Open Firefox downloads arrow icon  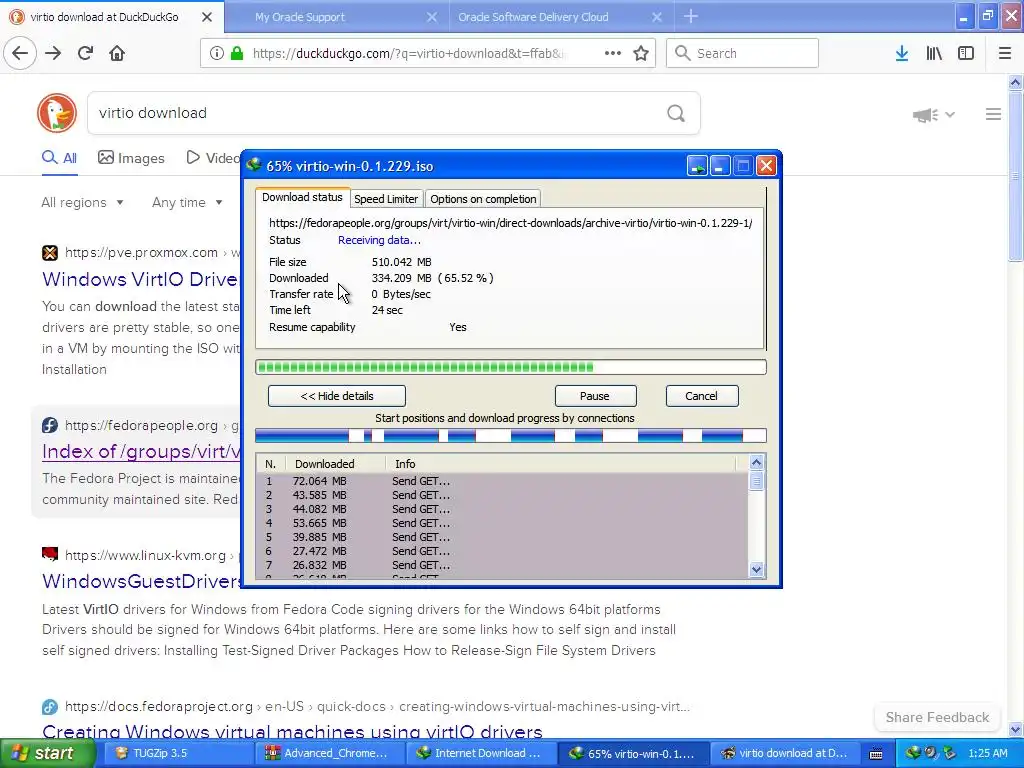pyautogui.click(x=902, y=53)
